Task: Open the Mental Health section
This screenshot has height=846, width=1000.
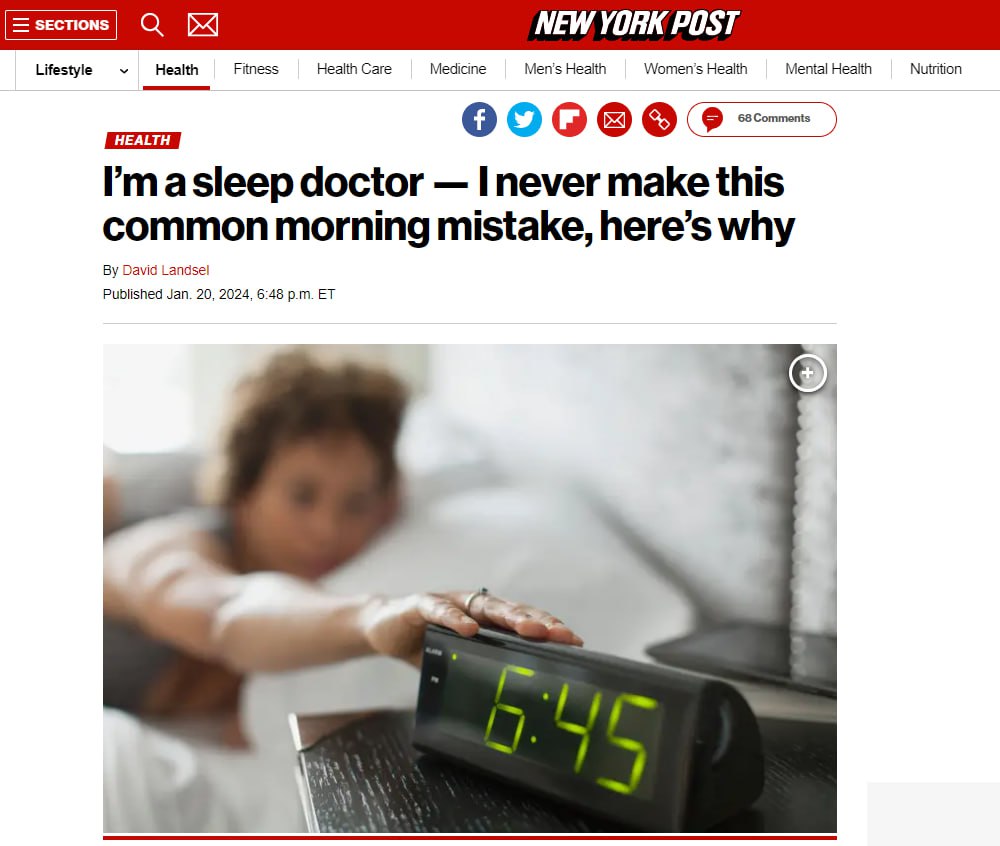Action: pos(828,69)
